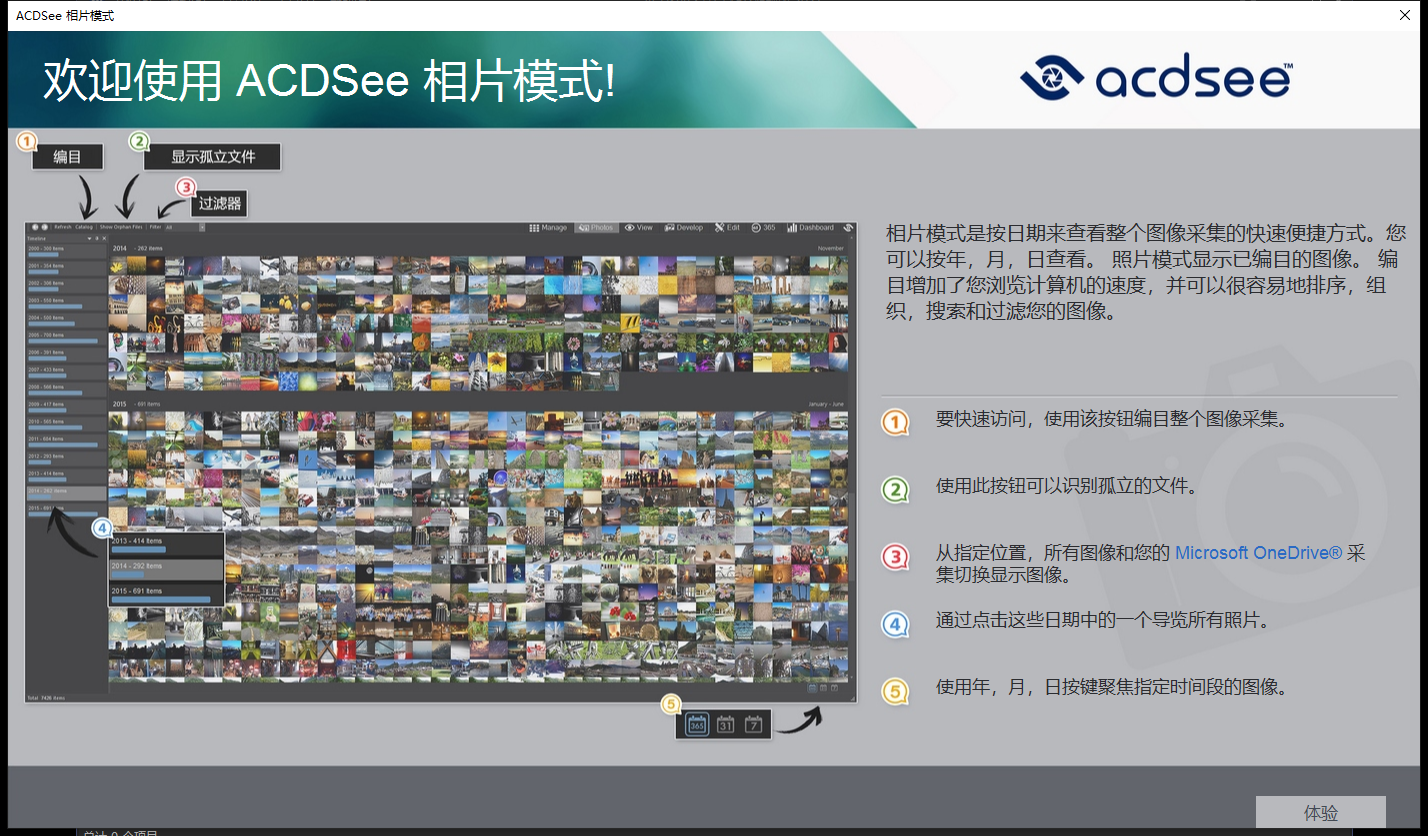Click the acdsee logo in the banner
This screenshot has width=1428, height=836.
tap(1156, 79)
